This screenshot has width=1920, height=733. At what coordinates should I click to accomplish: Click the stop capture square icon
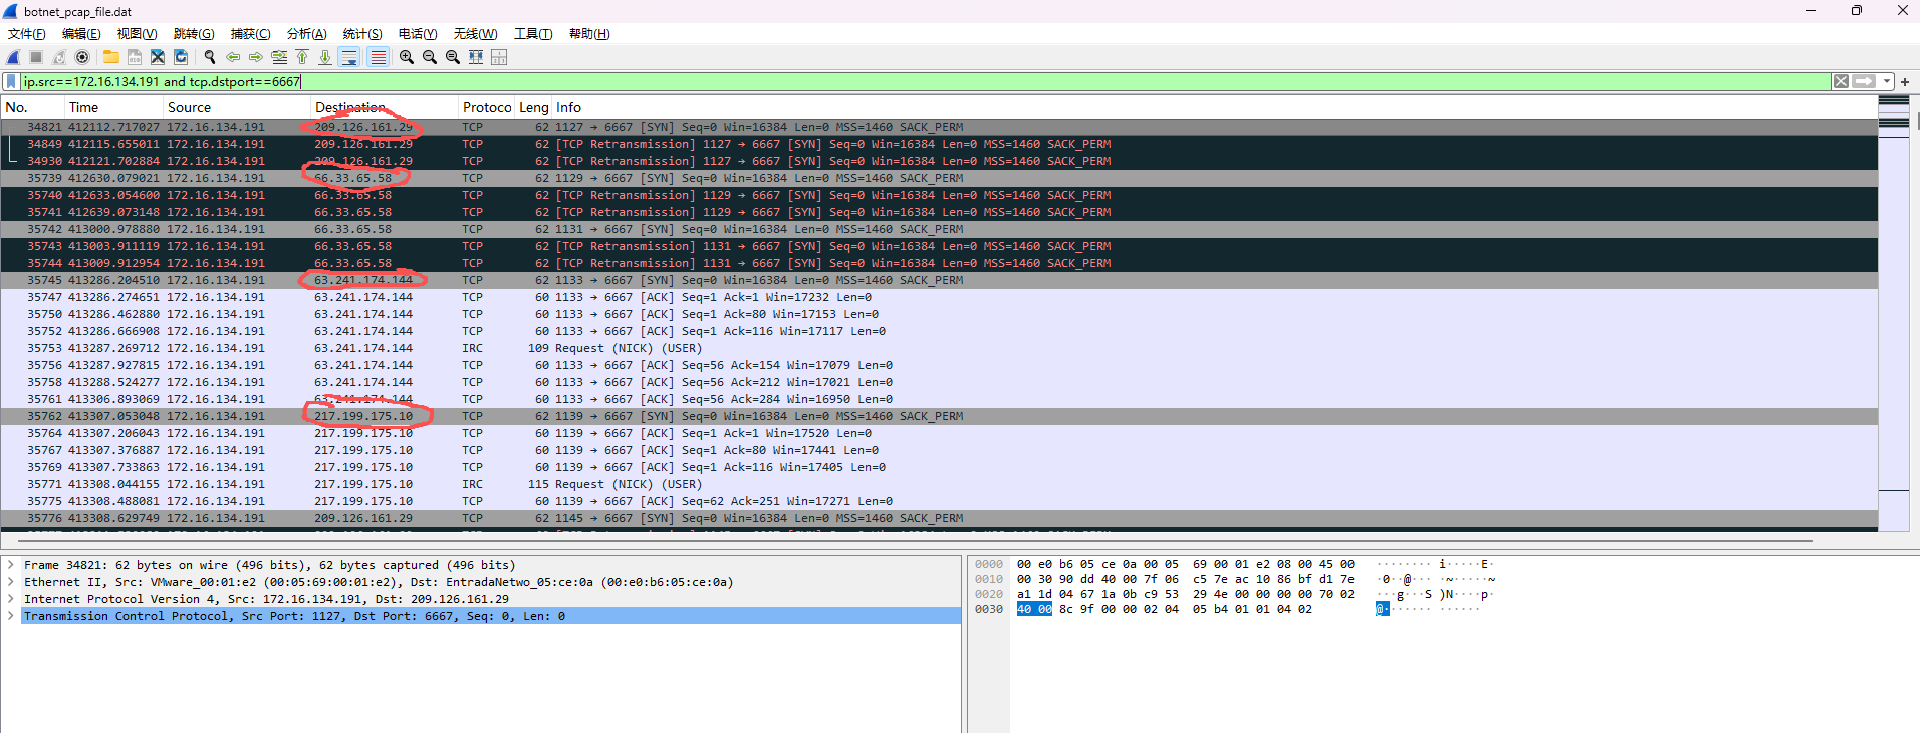pos(36,57)
